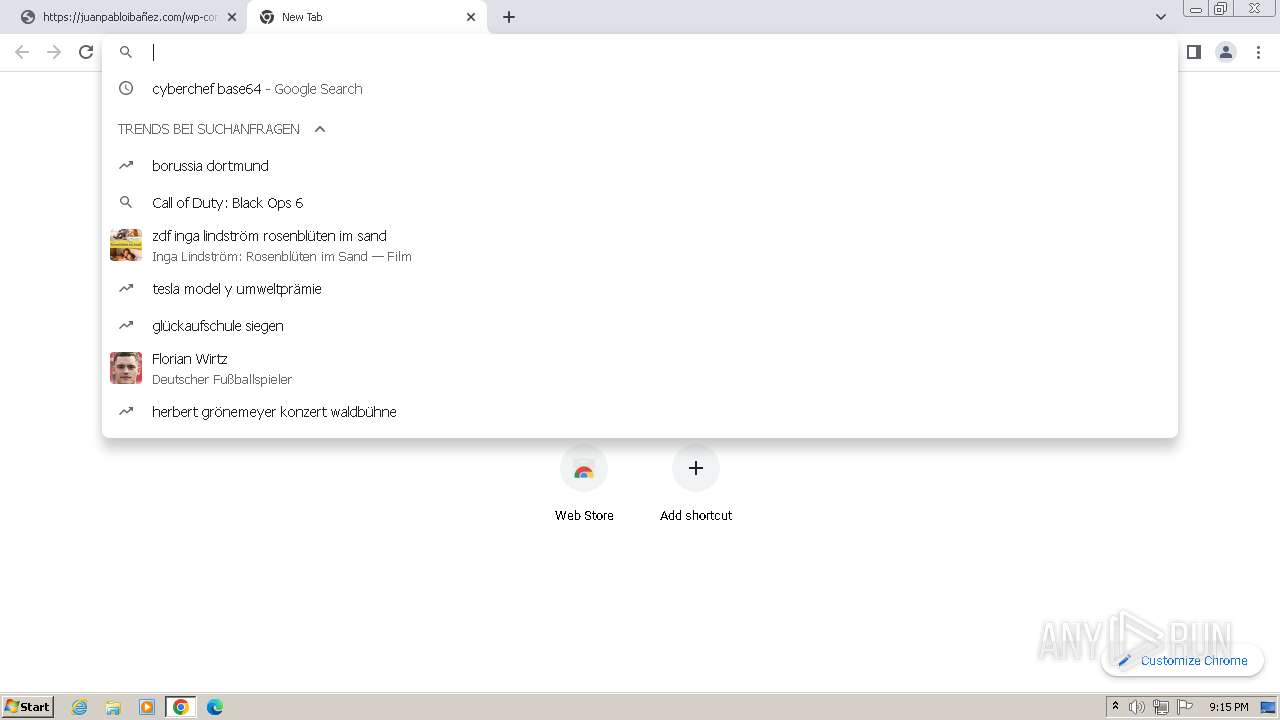Show hidden tray icons arrow
The image size is (1280, 720).
tap(1115, 706)
